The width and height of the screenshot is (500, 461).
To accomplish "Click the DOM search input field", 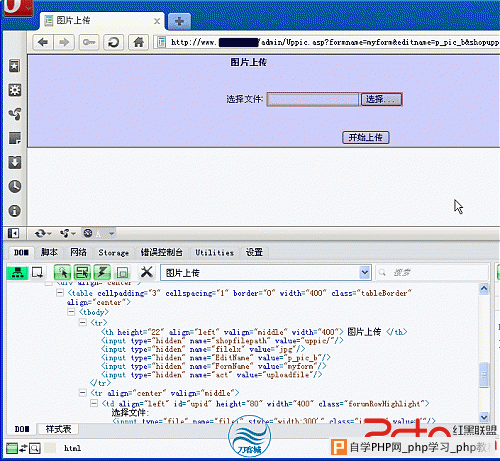I will tap(432, 273).
